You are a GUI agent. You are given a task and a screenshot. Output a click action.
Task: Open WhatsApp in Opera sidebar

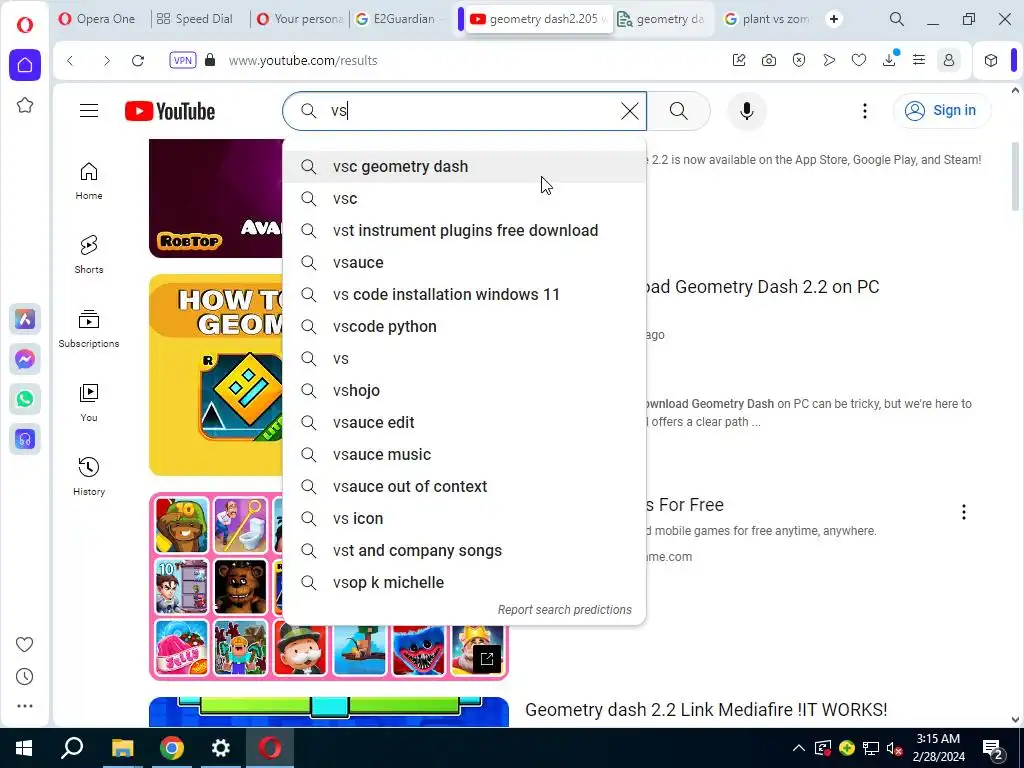tap(25, 399)
